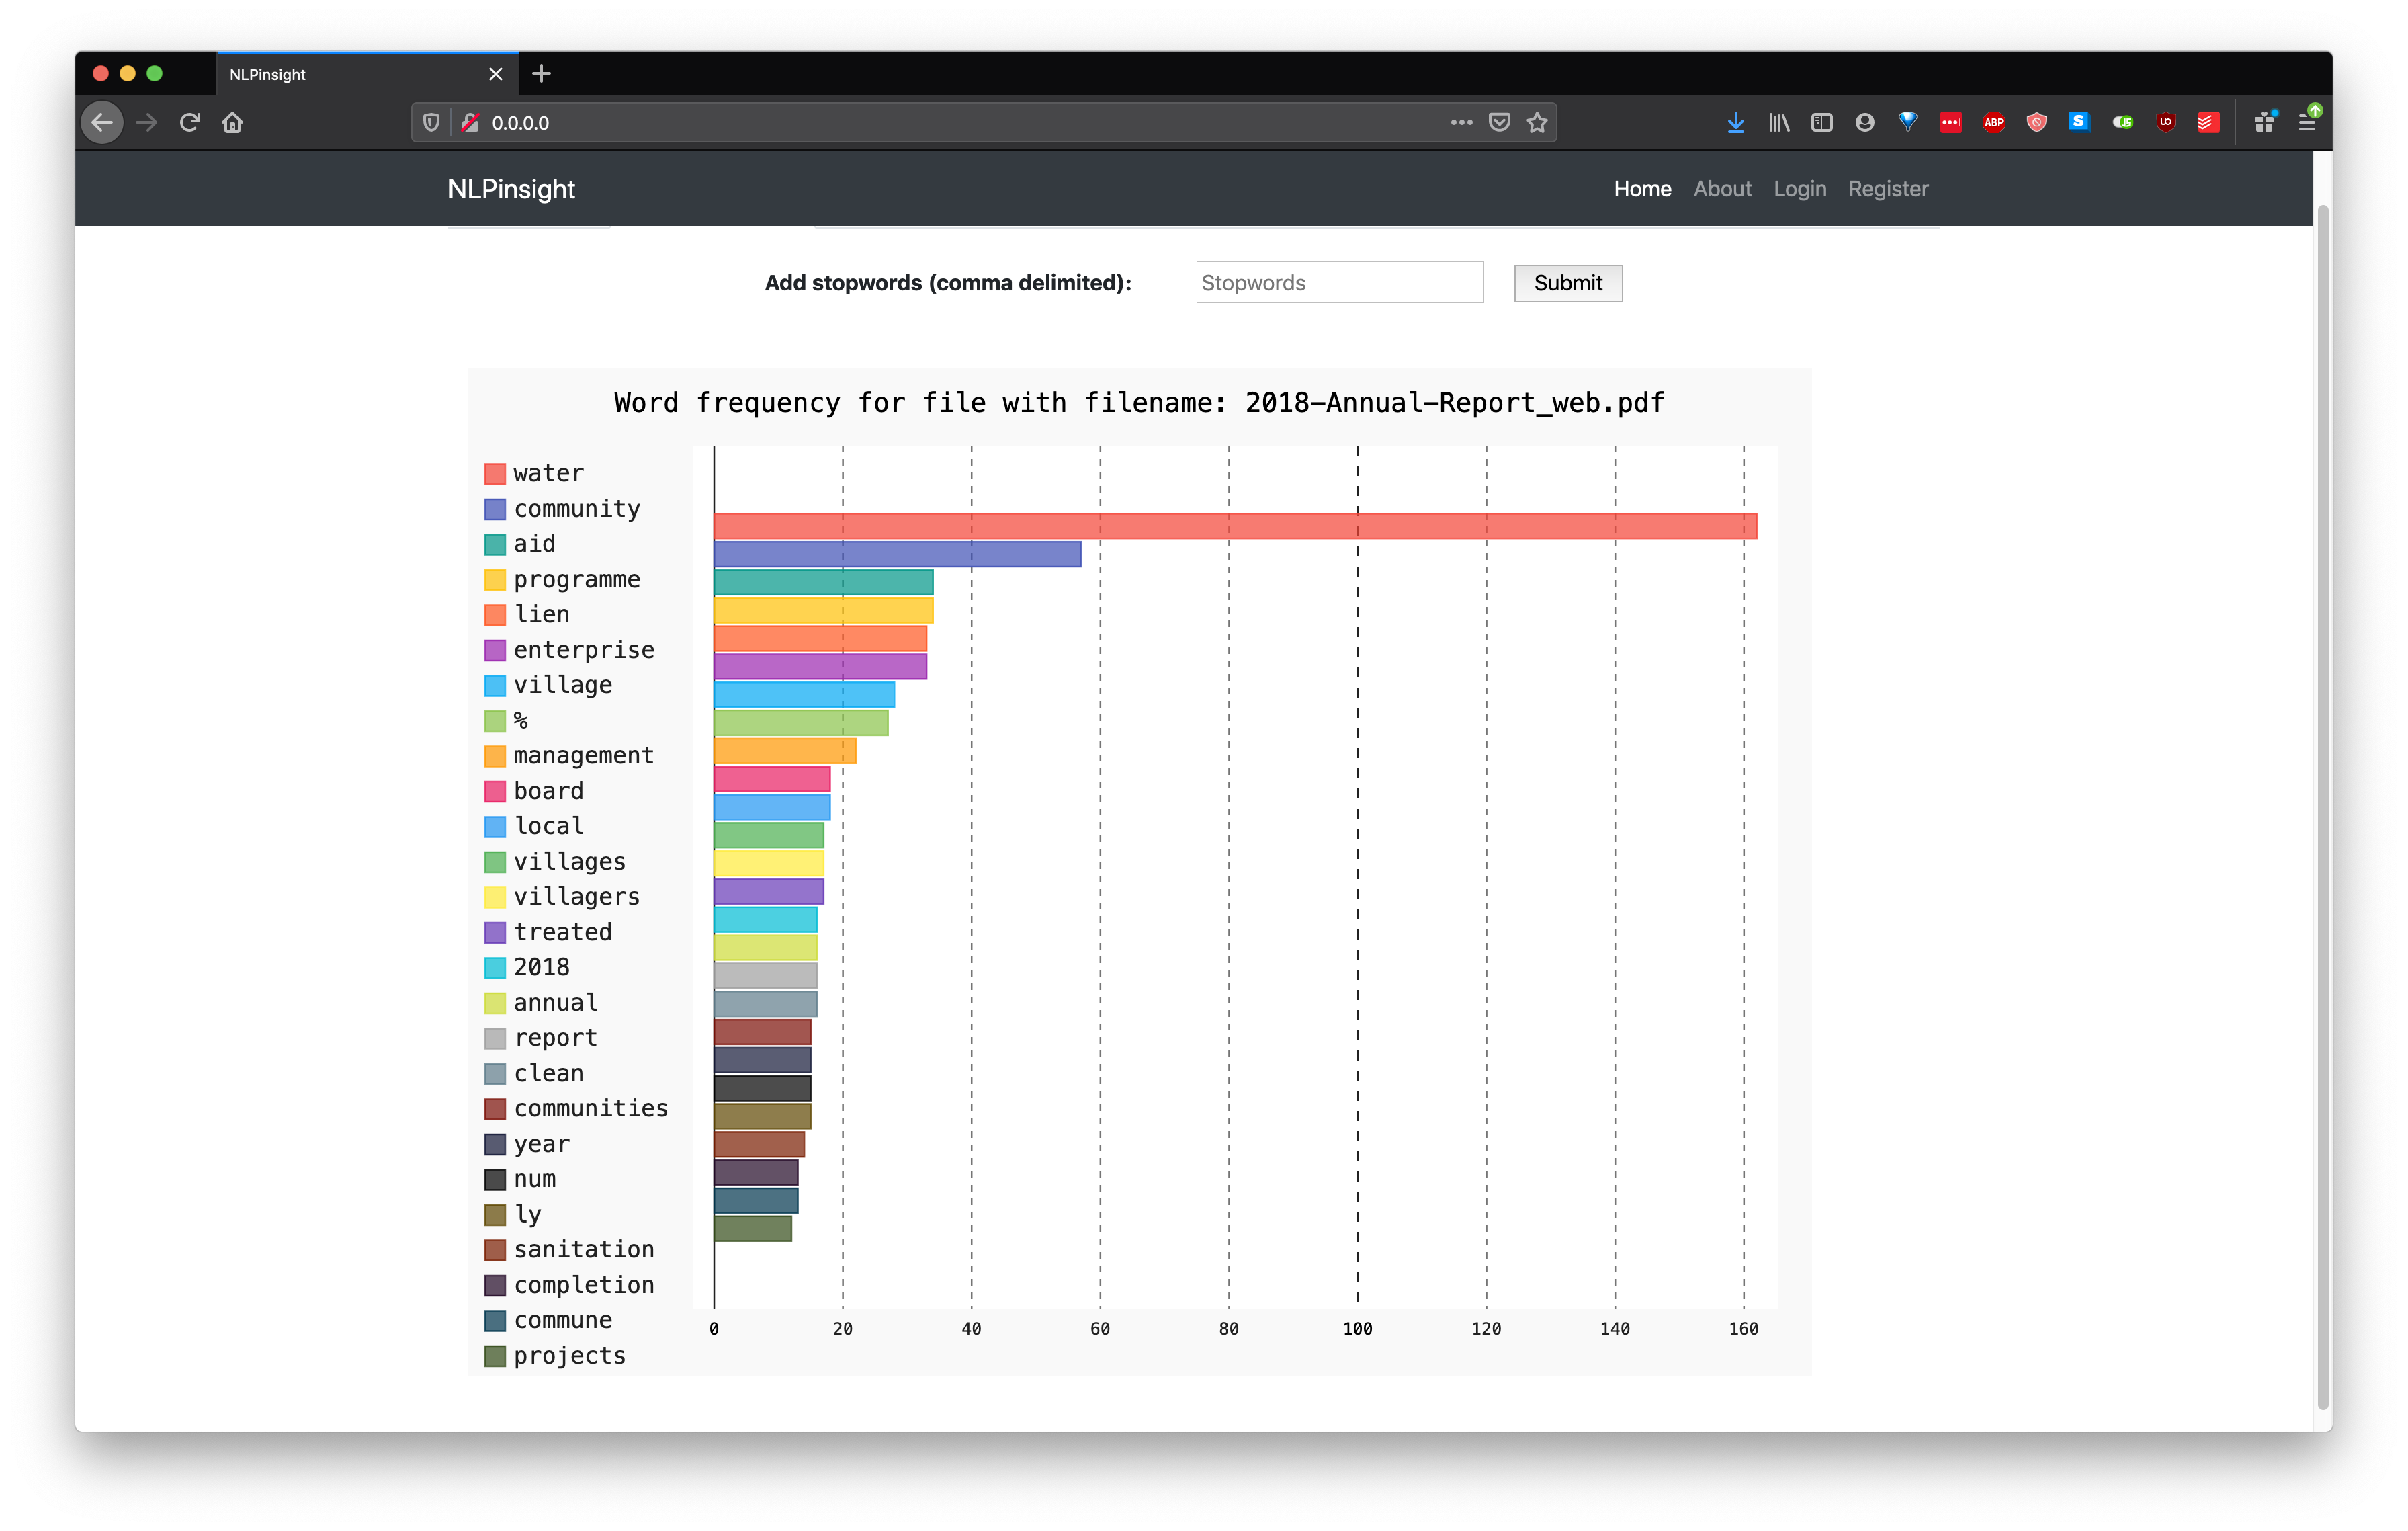Open the Library bookshelf icon

pos(1778,123)
